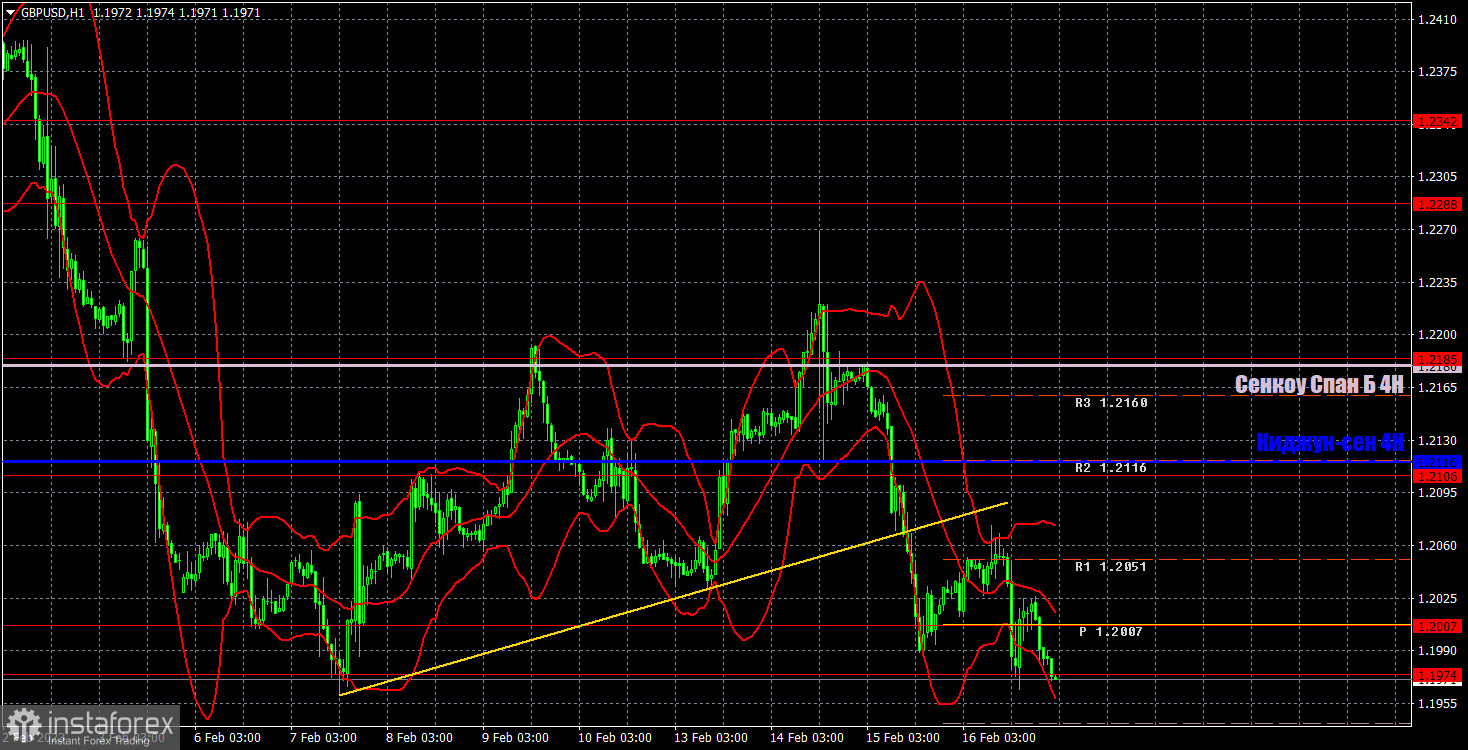Screen dimensions: 1468x750
Task: Select the 1.2235 axis price value
Action: 1439,283
